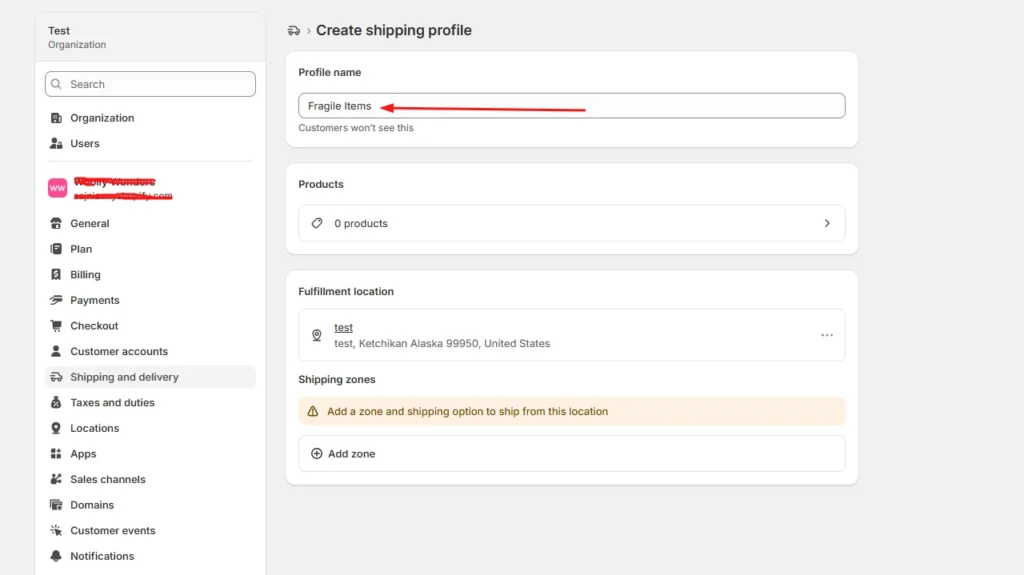Click the magnifier icon in Search box
The image size is (1024, 575).
pos(56,84)
